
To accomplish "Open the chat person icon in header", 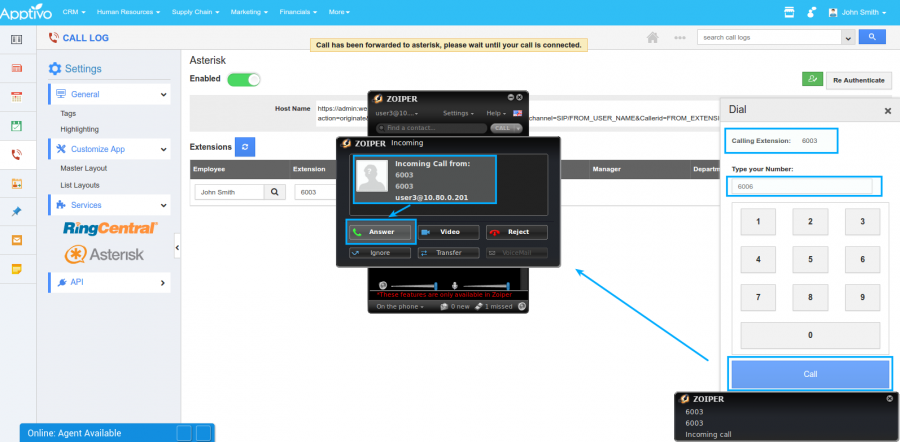I will click(x=811, y=12).
